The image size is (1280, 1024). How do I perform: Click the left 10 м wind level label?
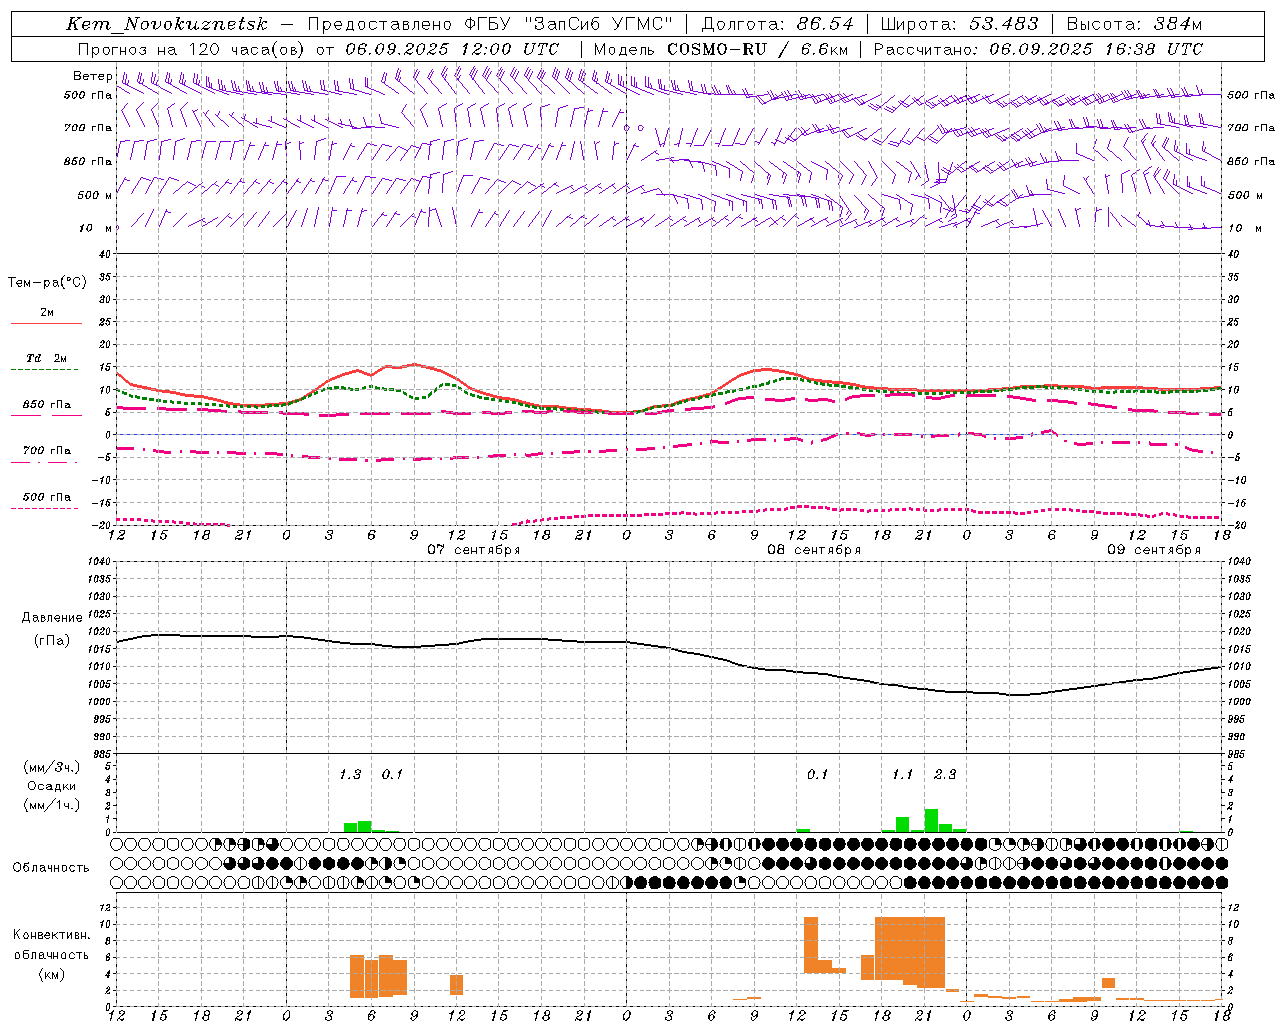[x=95, y=228]
